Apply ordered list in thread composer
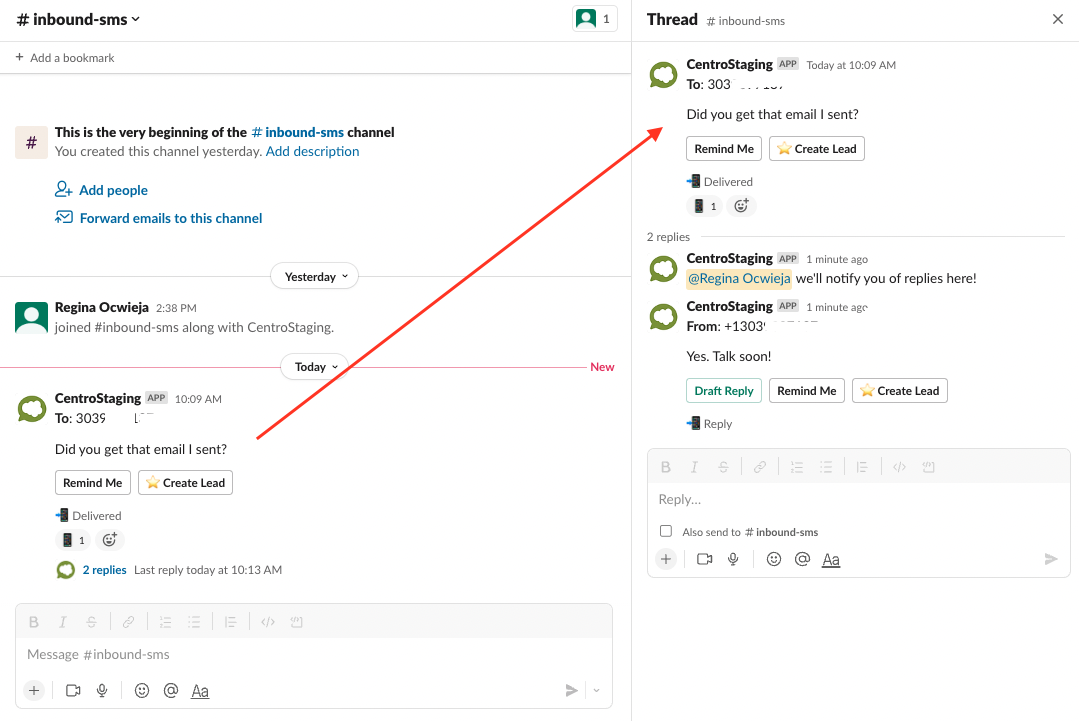This screenshot has width=1079, height=721. [797, 467]
